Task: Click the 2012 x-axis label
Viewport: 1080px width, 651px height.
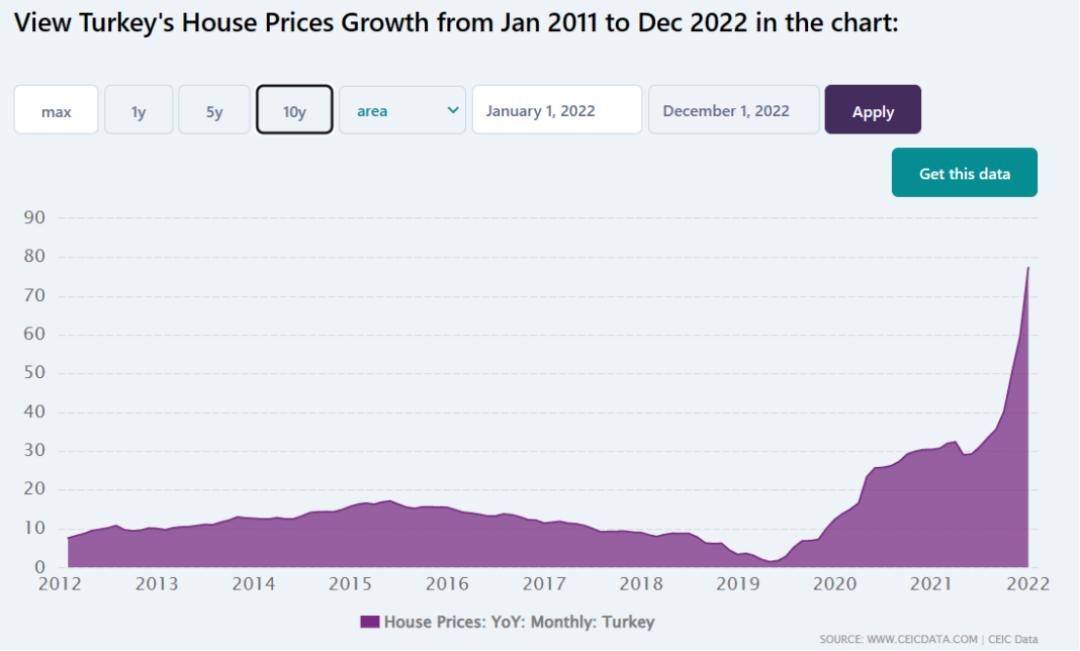Action: coord(60,584)
